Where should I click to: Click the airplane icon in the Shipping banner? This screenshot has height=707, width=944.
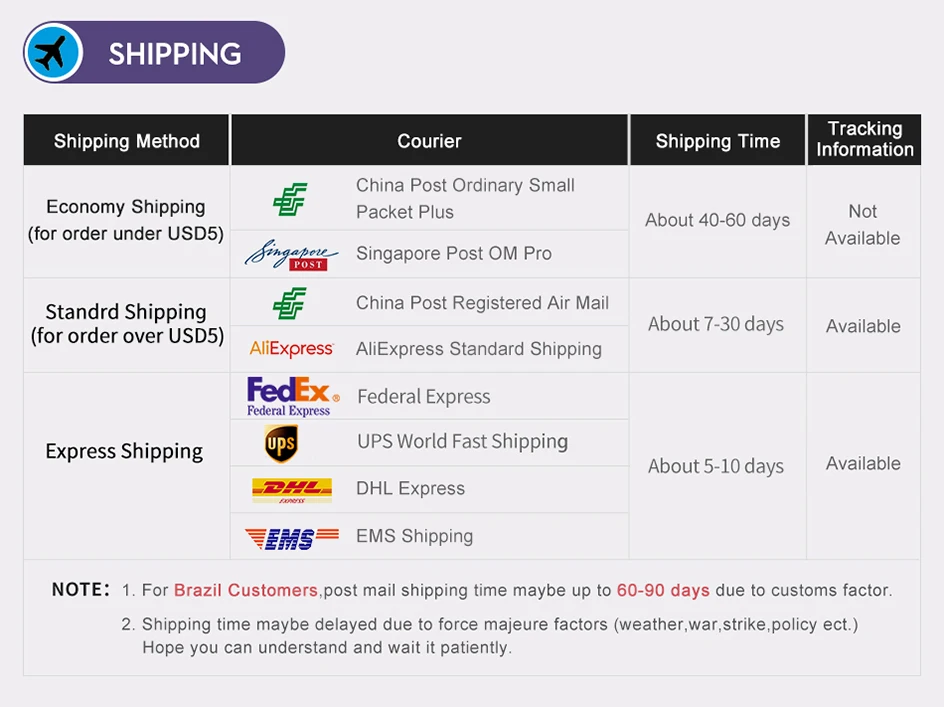pos(53,52)
